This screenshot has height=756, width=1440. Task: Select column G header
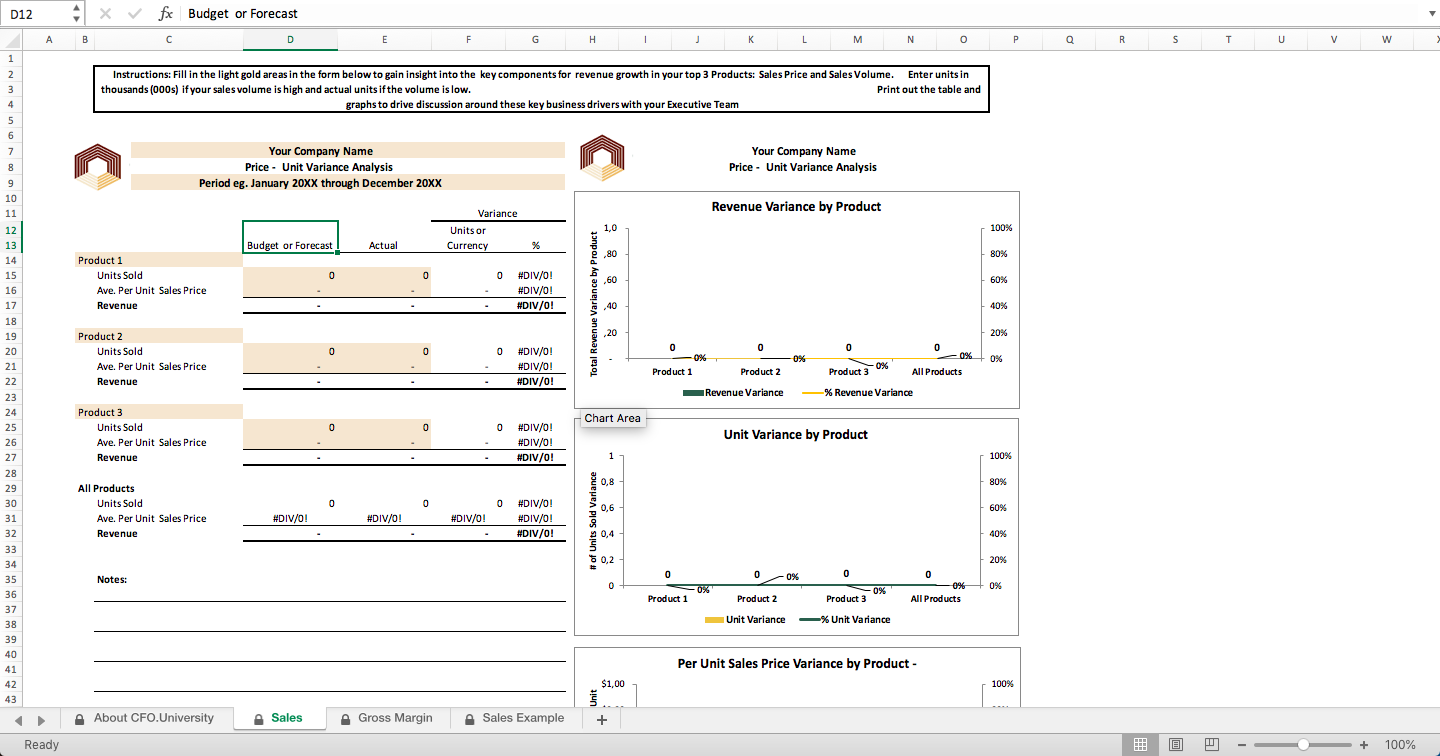tap(536, 40)
